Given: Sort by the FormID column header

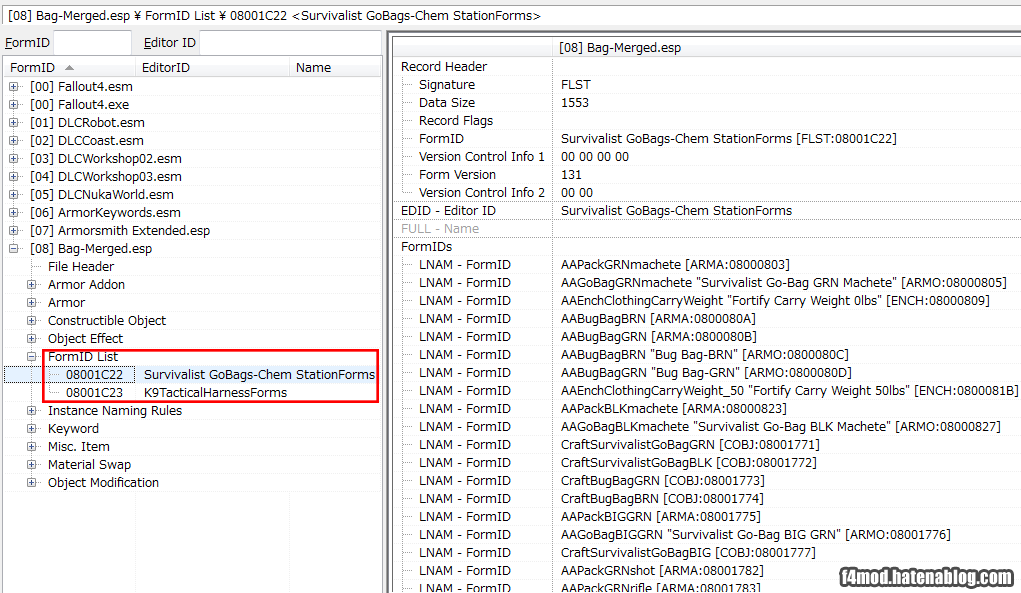Looking at the screenshot, I should click(x=70, y=68).
